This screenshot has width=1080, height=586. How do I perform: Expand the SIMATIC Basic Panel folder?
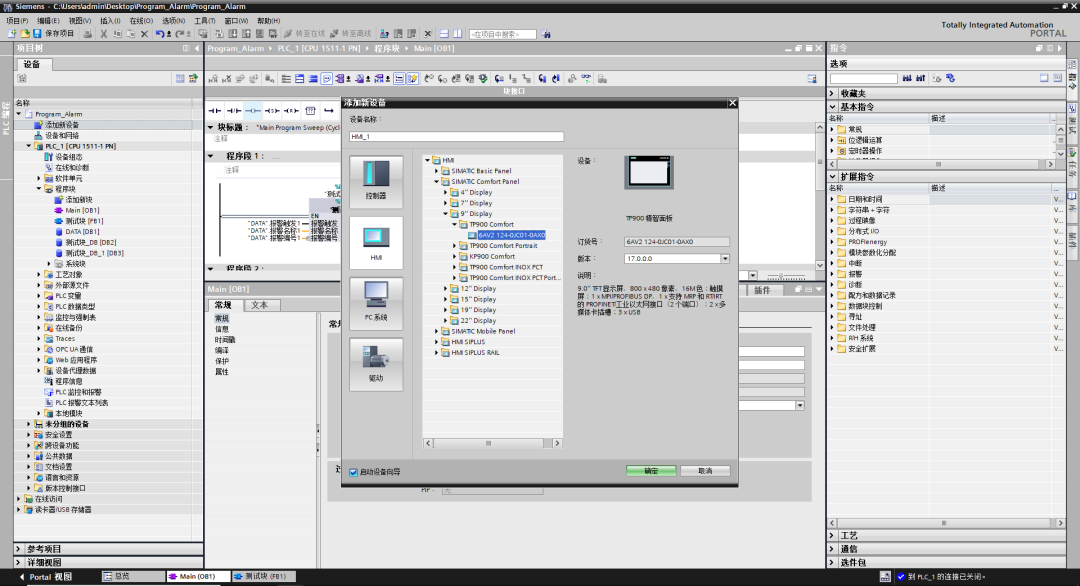click(437, 171)
